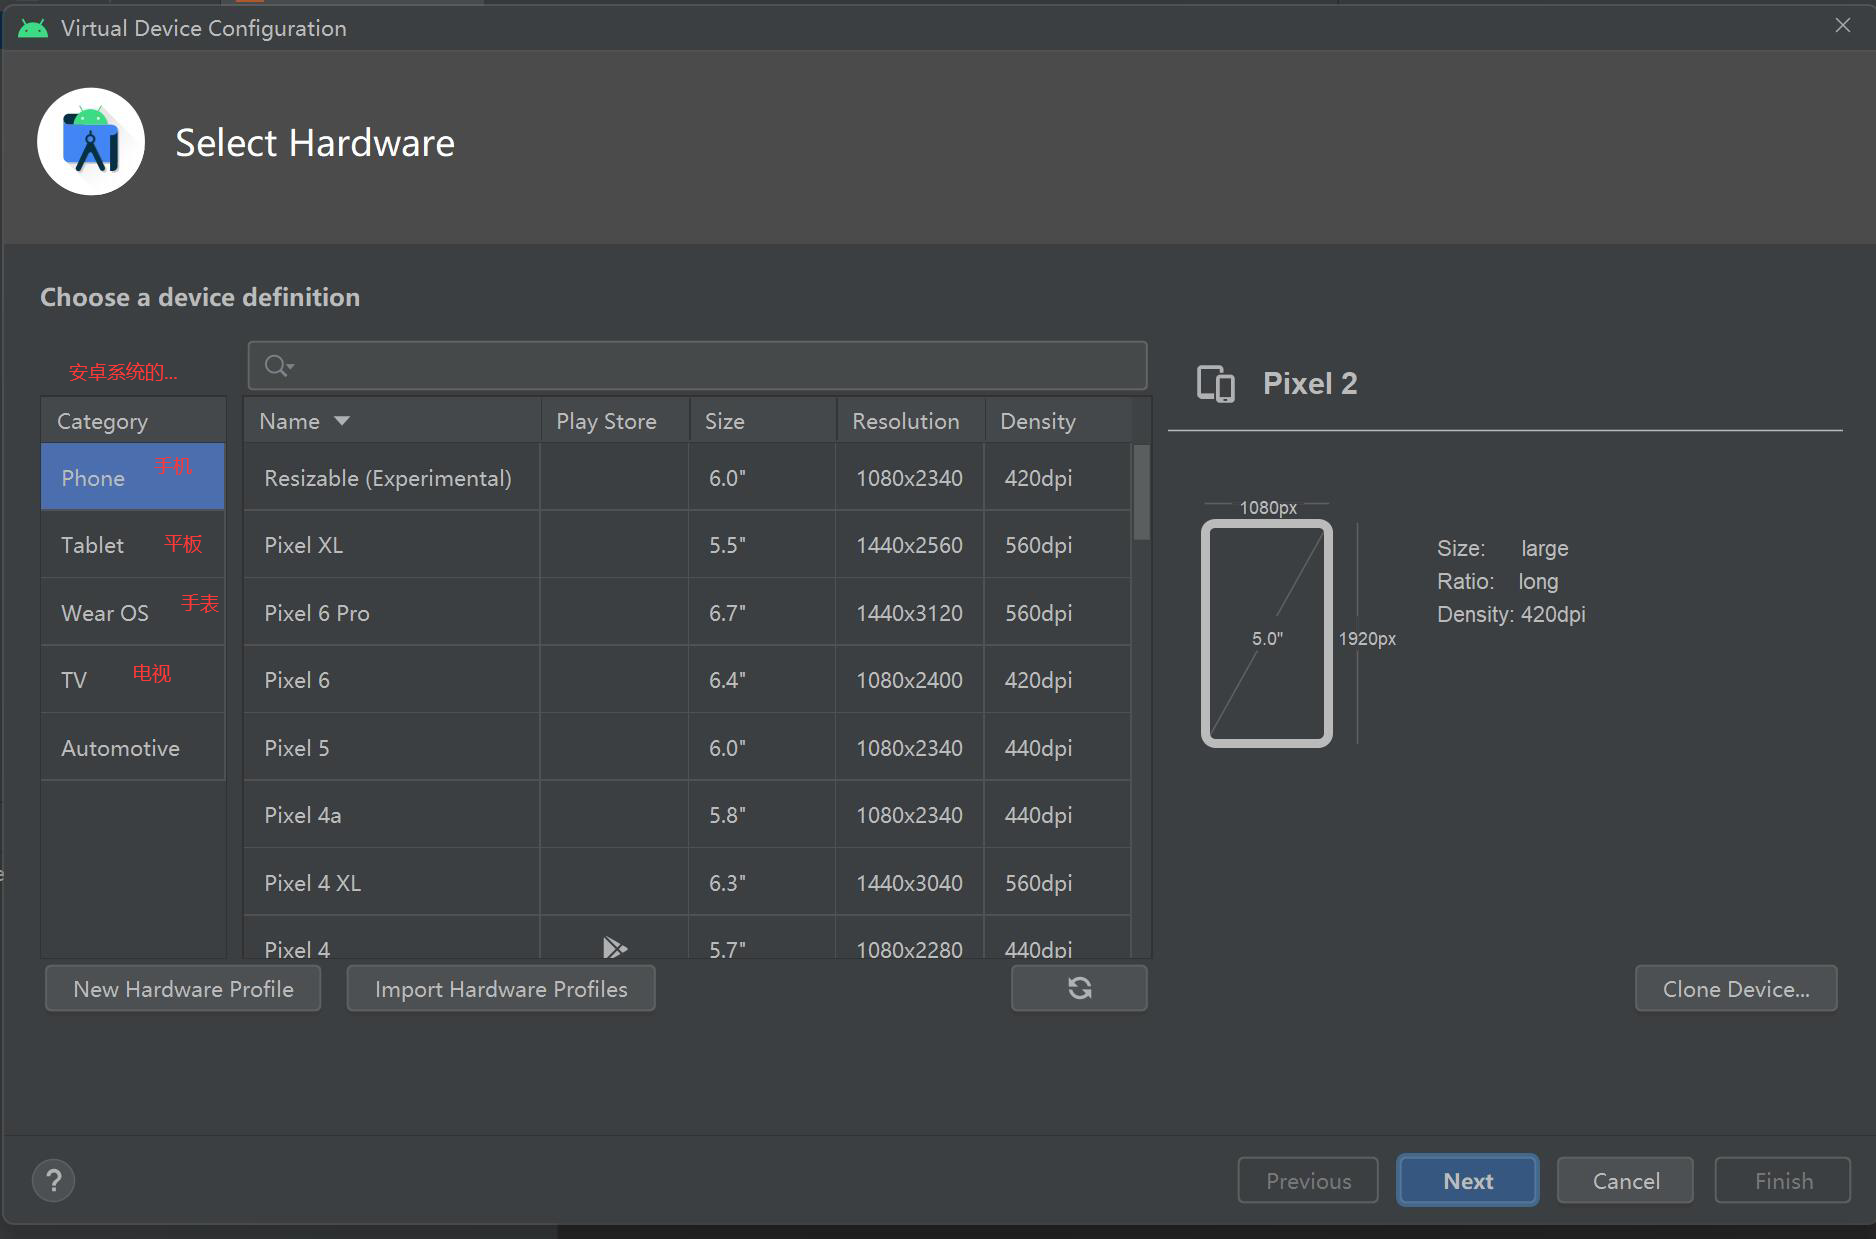The image size is (1876, 1239).
Task: Click the search magnifier icon
Action: tap(278, 366)
